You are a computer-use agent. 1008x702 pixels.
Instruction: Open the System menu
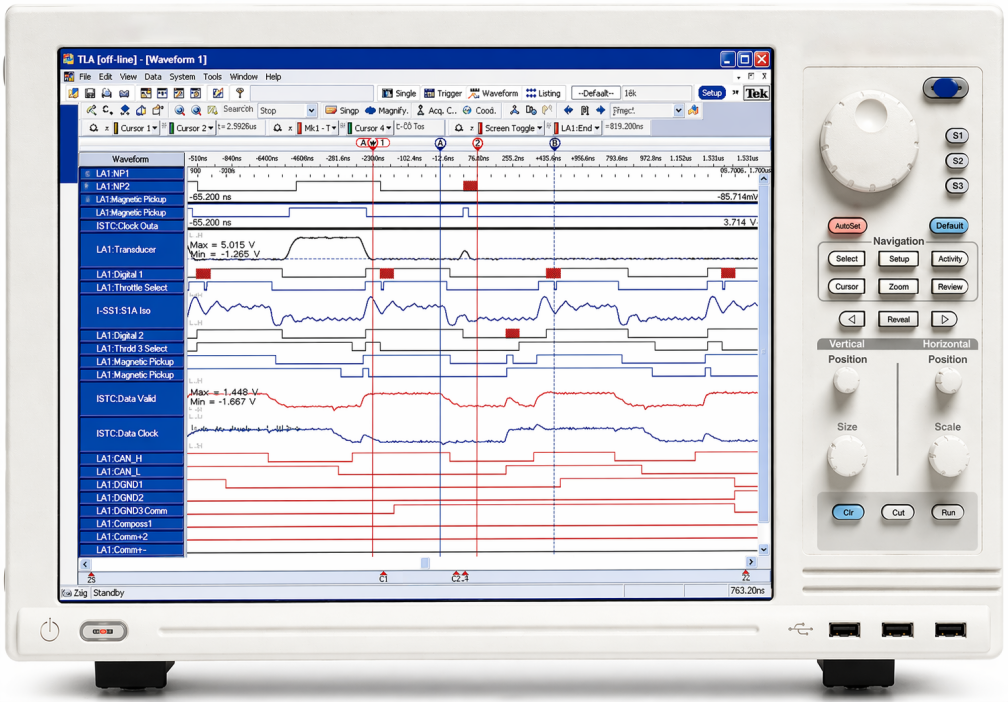pos(183,76)
